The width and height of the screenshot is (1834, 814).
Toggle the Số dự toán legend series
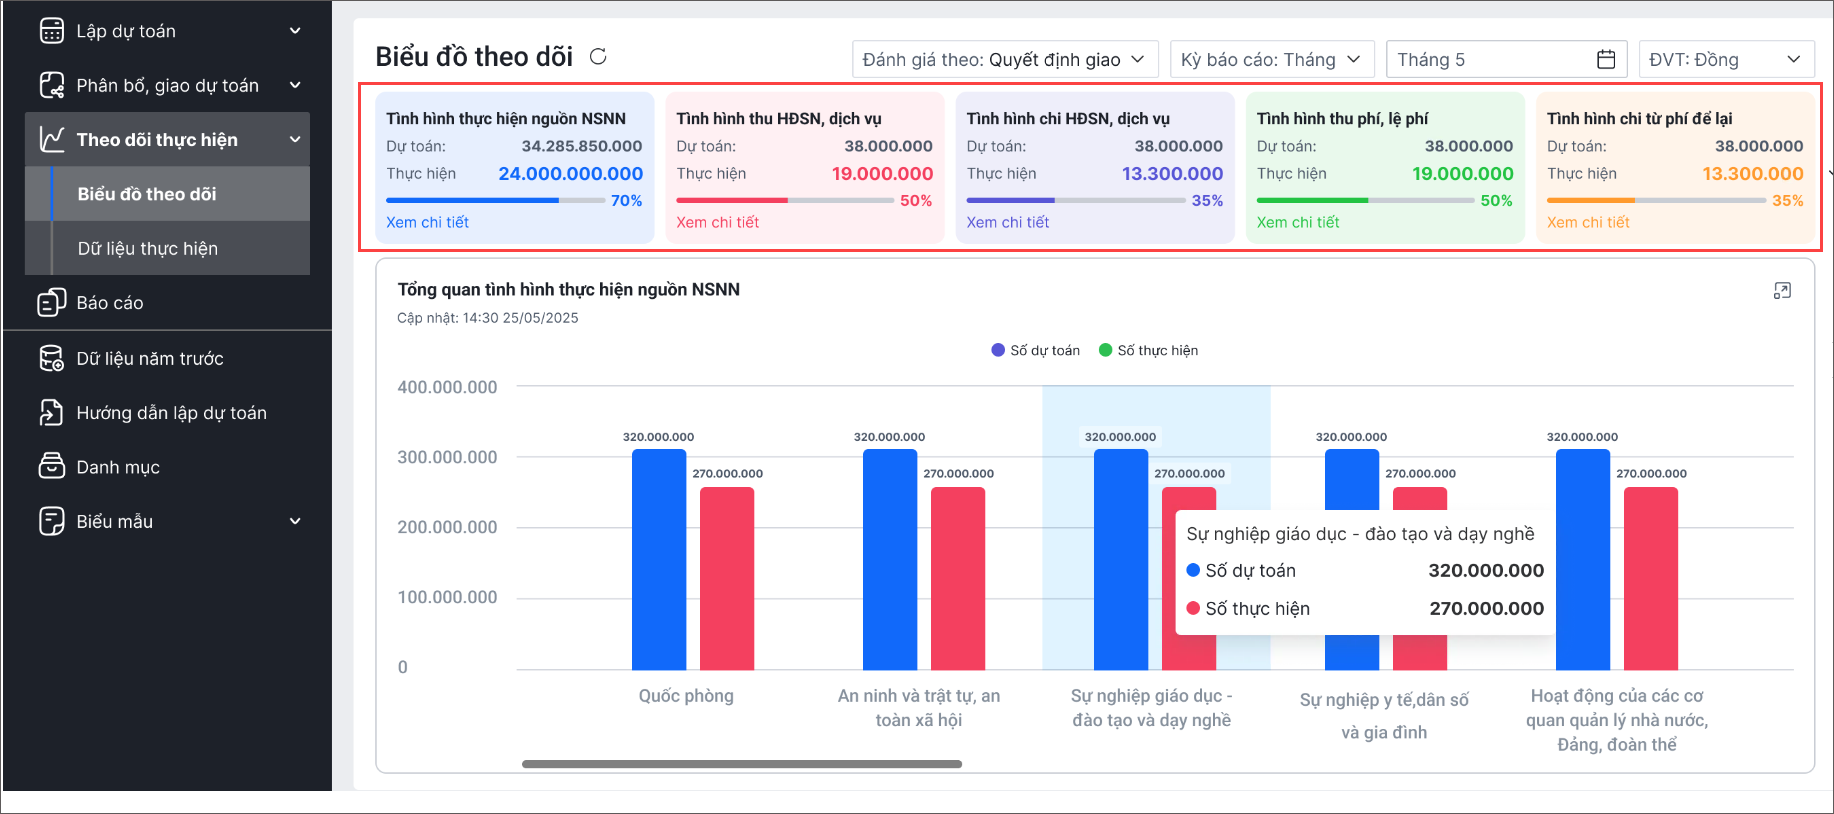click(x=1035, y=351)
